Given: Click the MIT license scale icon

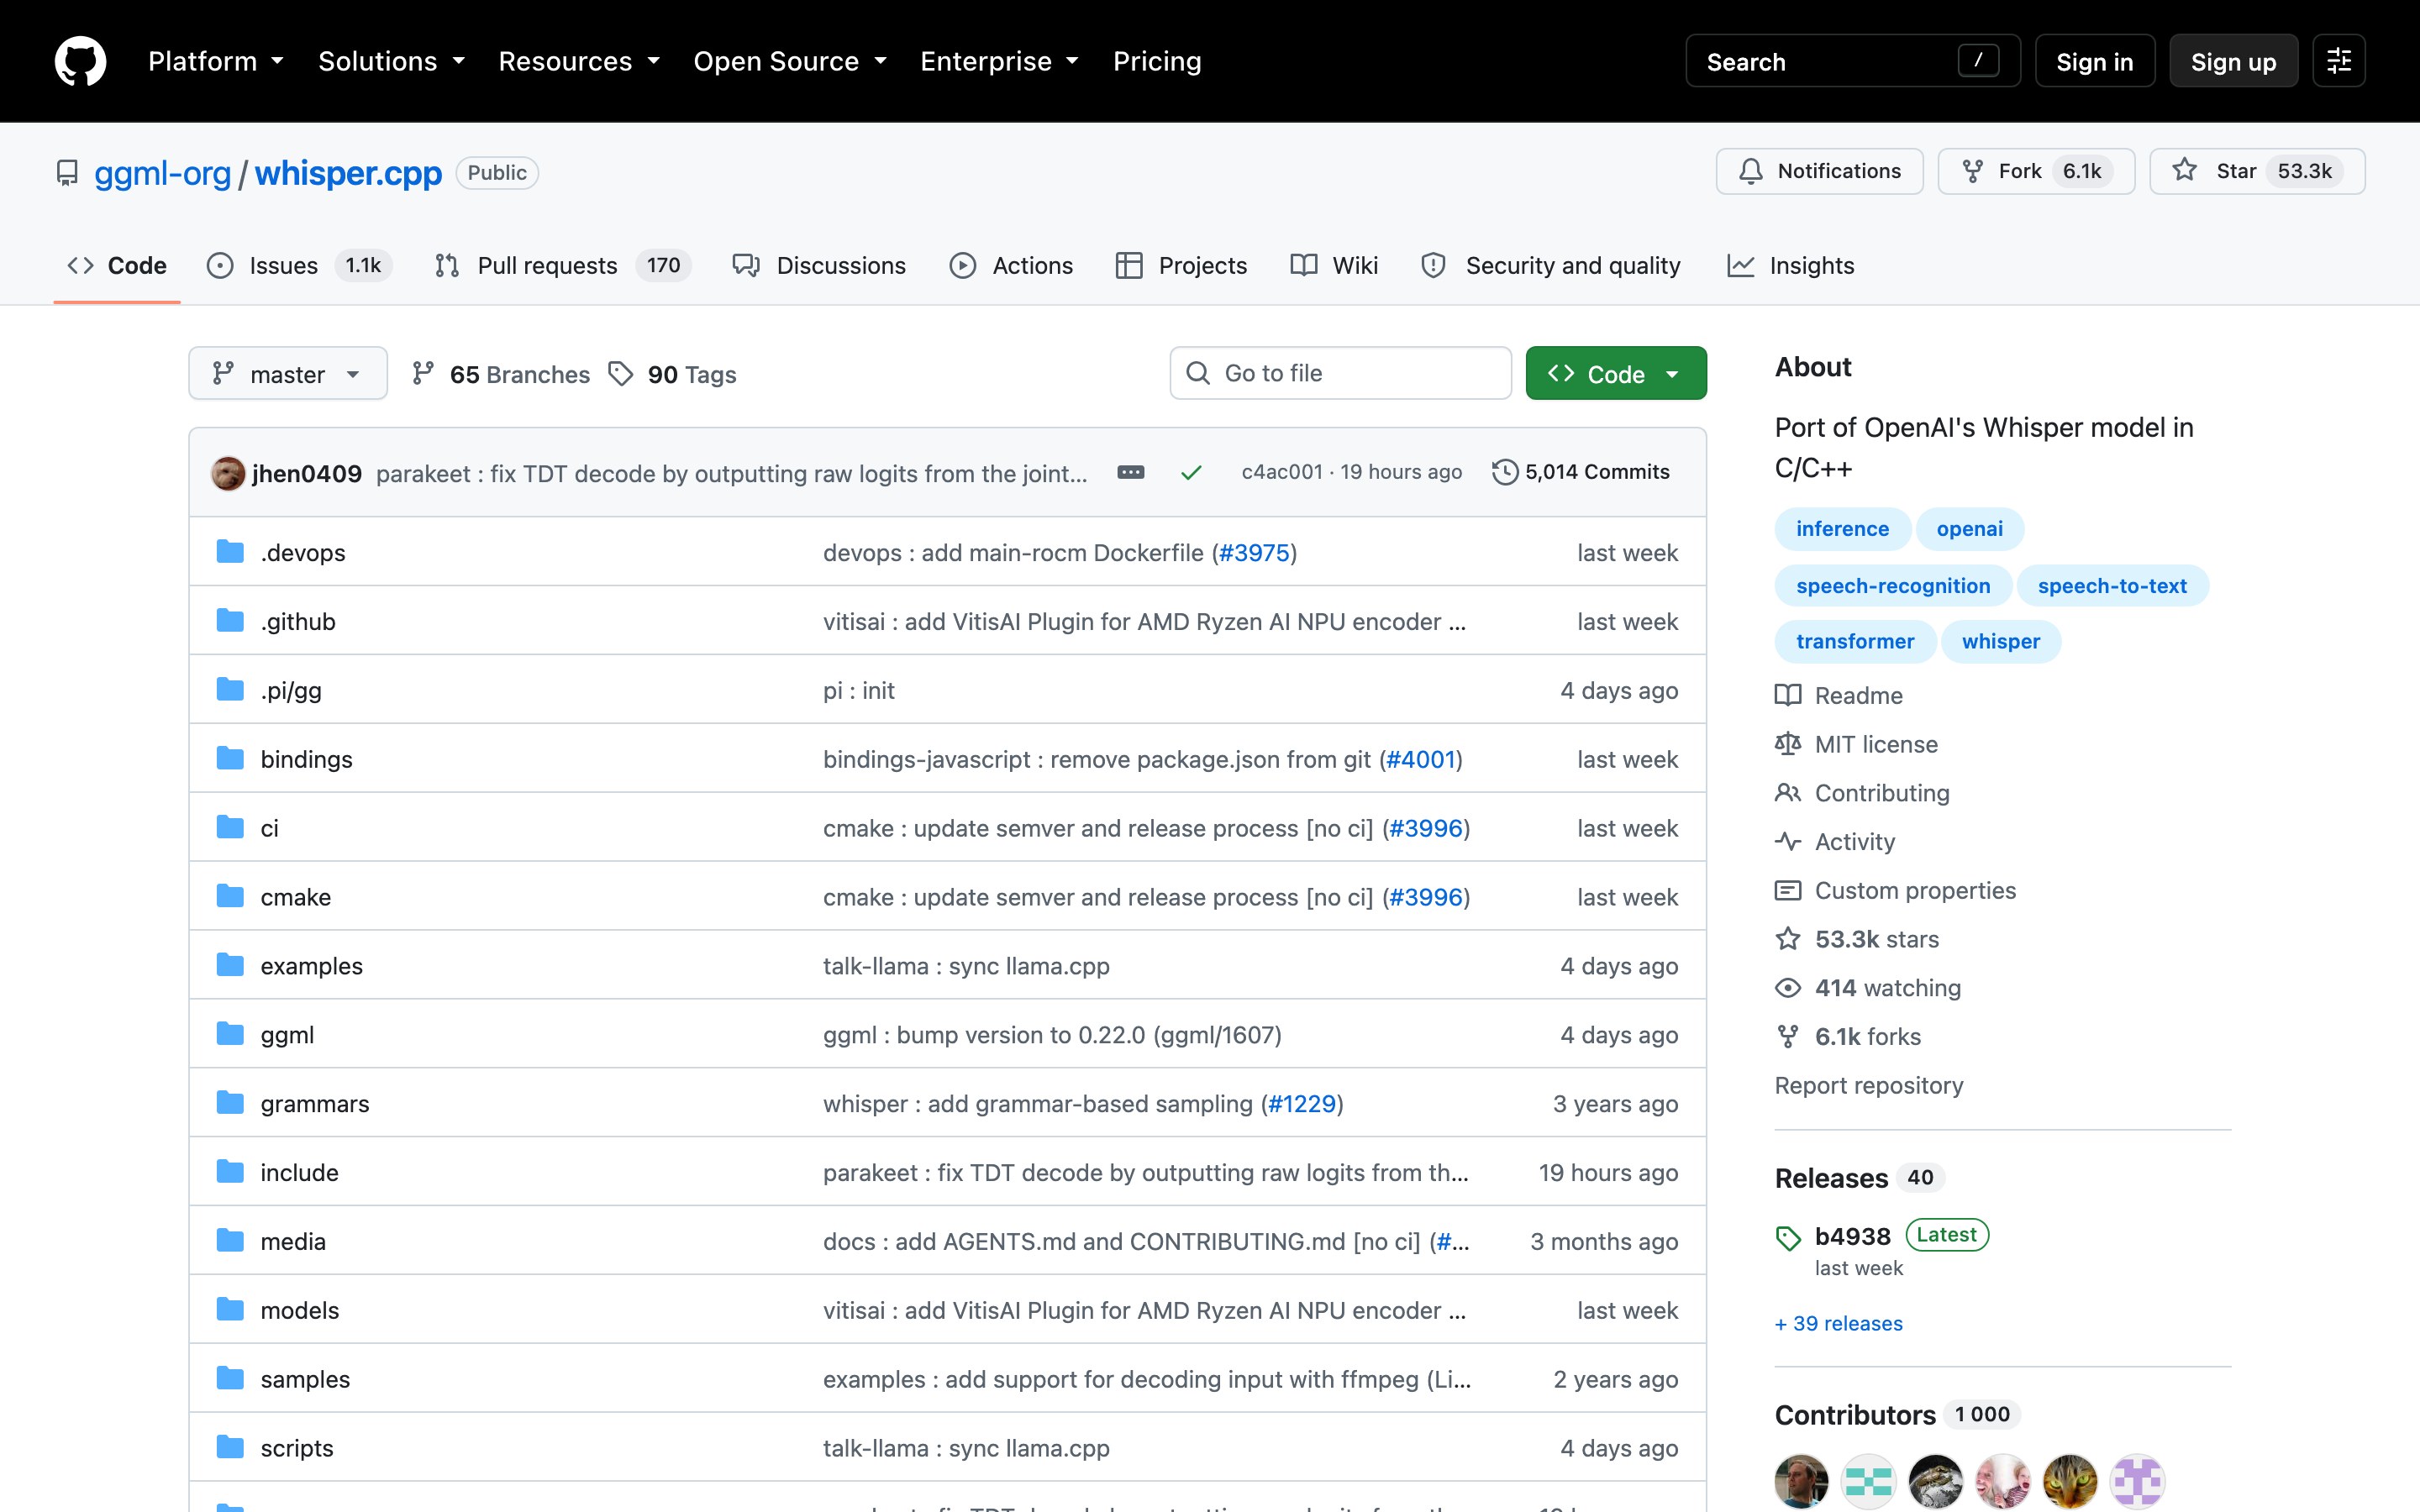Looking at the screenshot, I should coord(1788,744).
